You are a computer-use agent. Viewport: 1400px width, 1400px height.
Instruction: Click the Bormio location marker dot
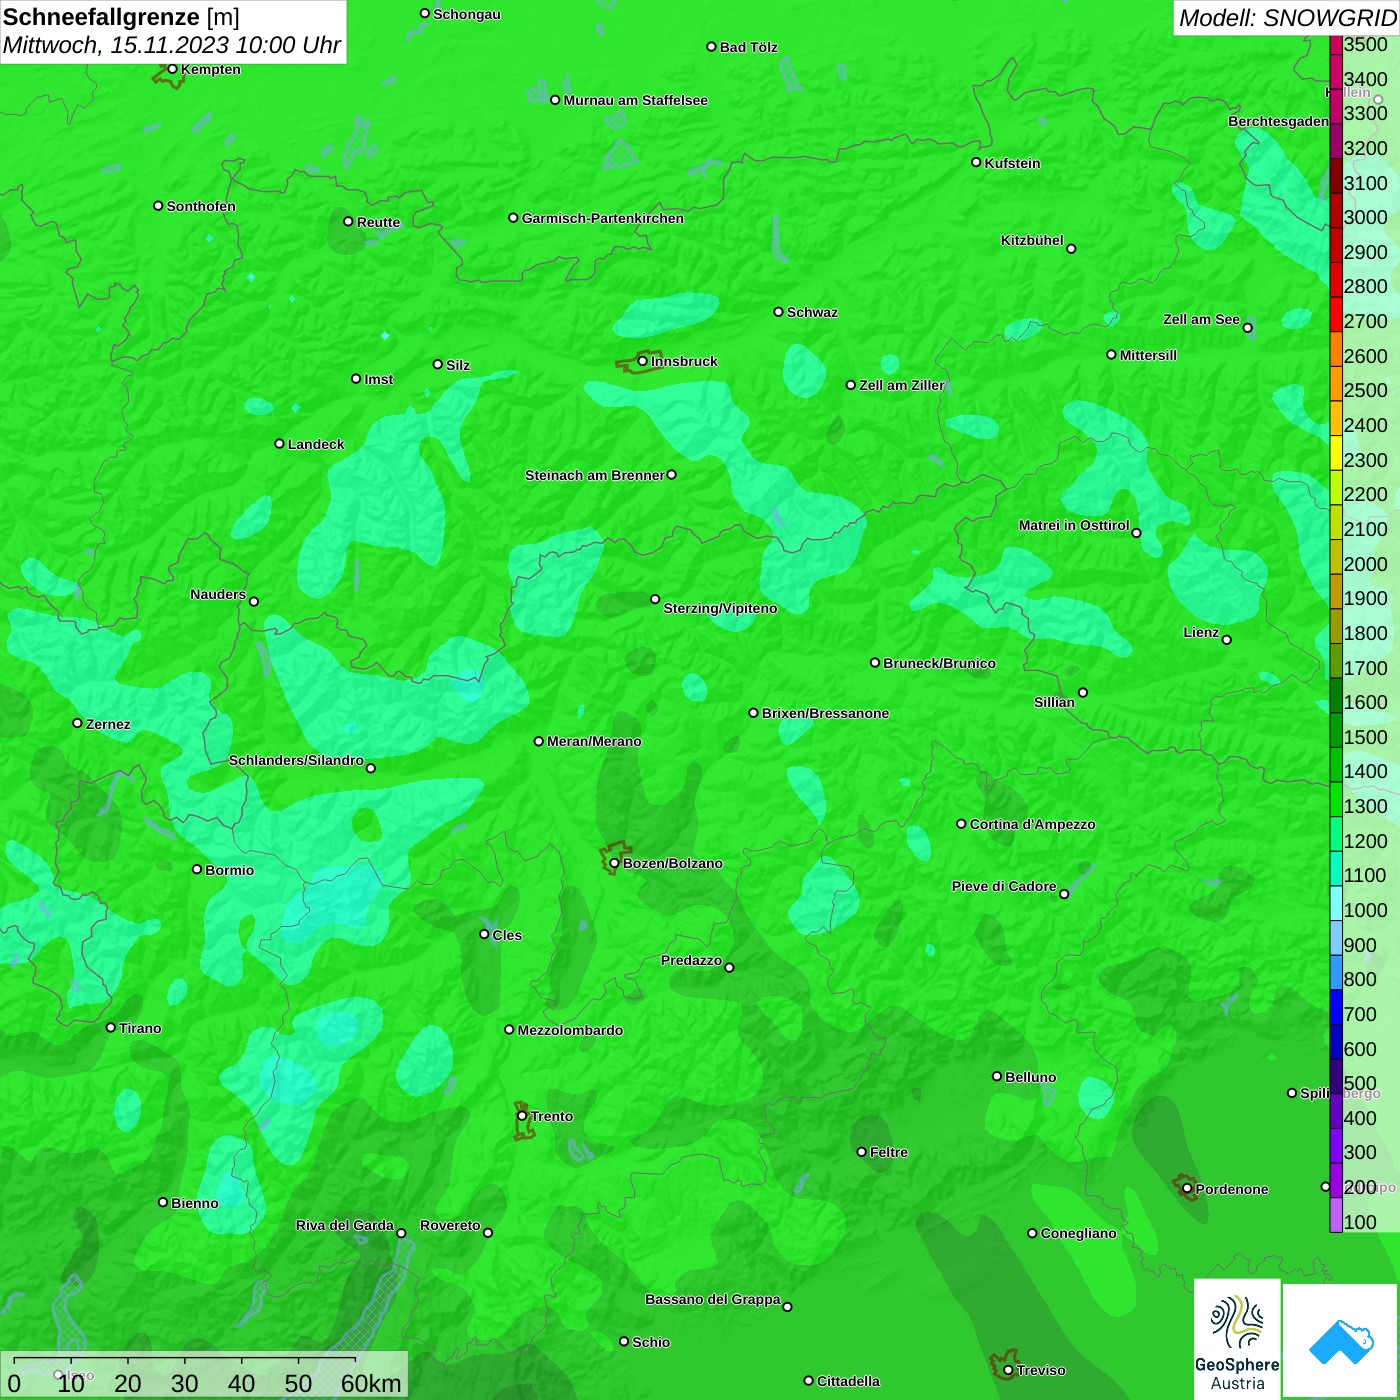click(x=197, y=869)
